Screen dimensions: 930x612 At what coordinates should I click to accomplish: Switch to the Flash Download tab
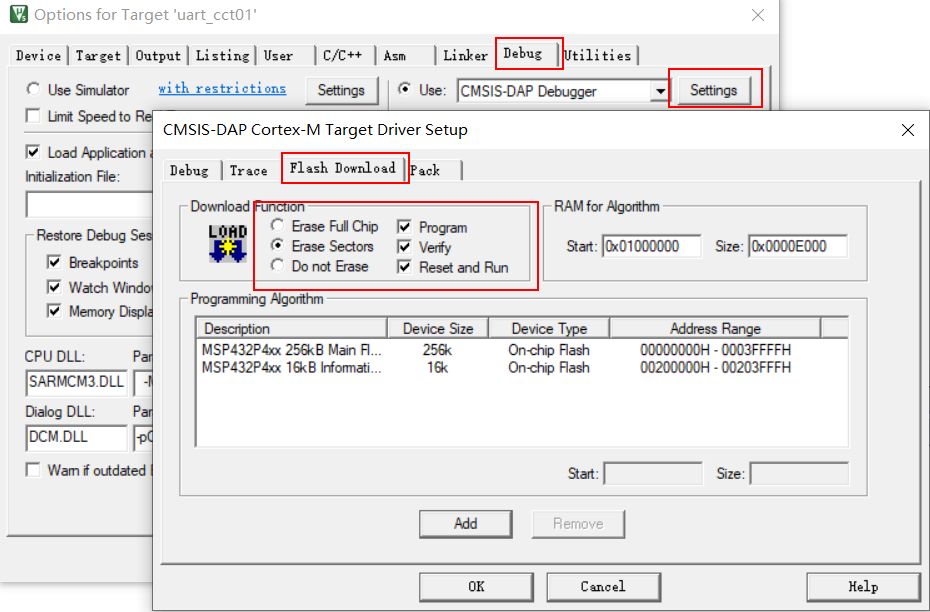(x=342, y=168)
